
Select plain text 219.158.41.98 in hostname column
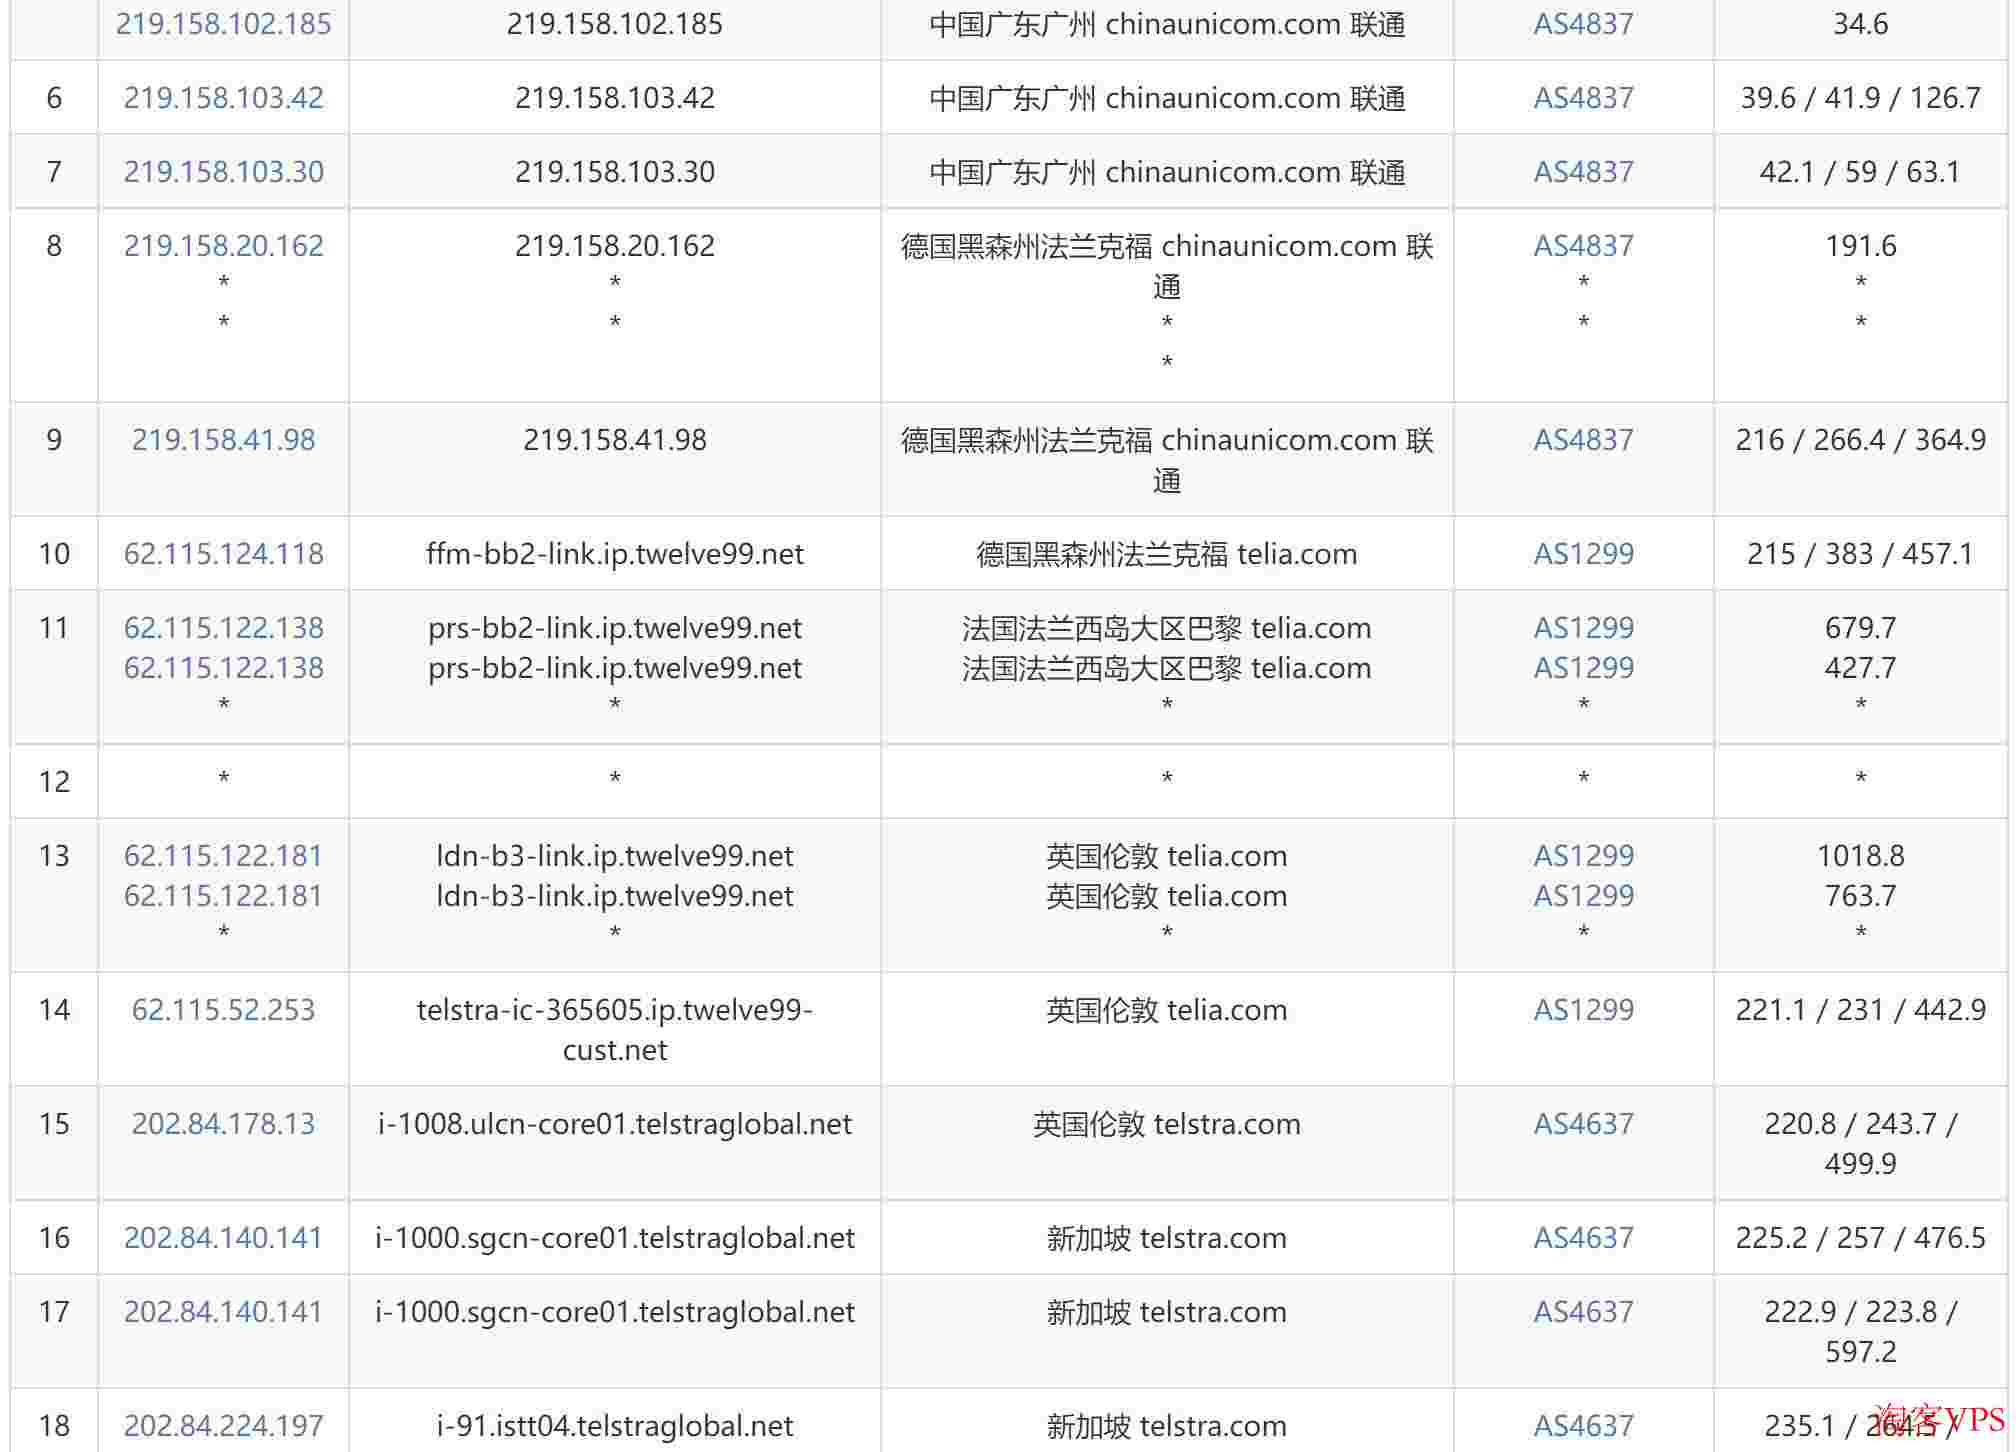[x=614, y=440]
